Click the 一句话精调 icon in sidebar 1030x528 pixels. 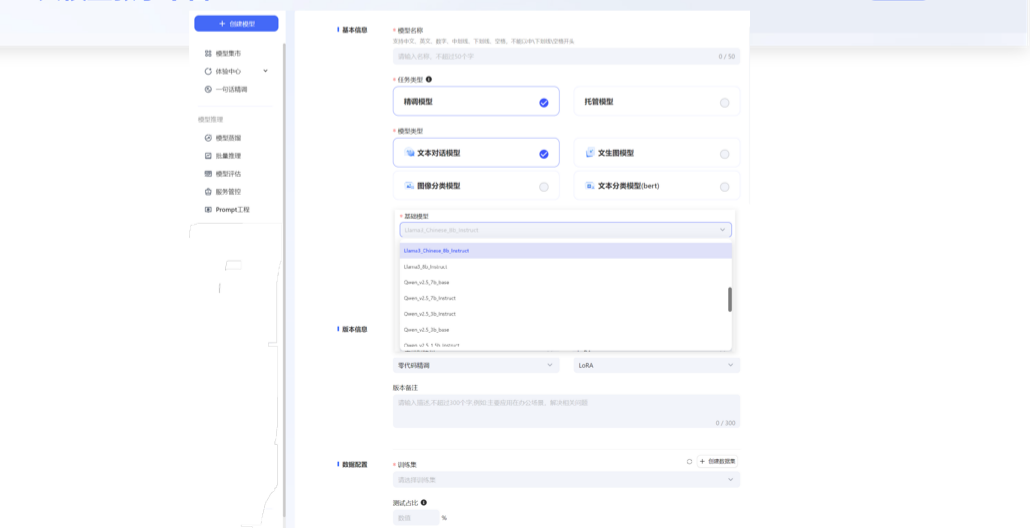coord(208,89)
